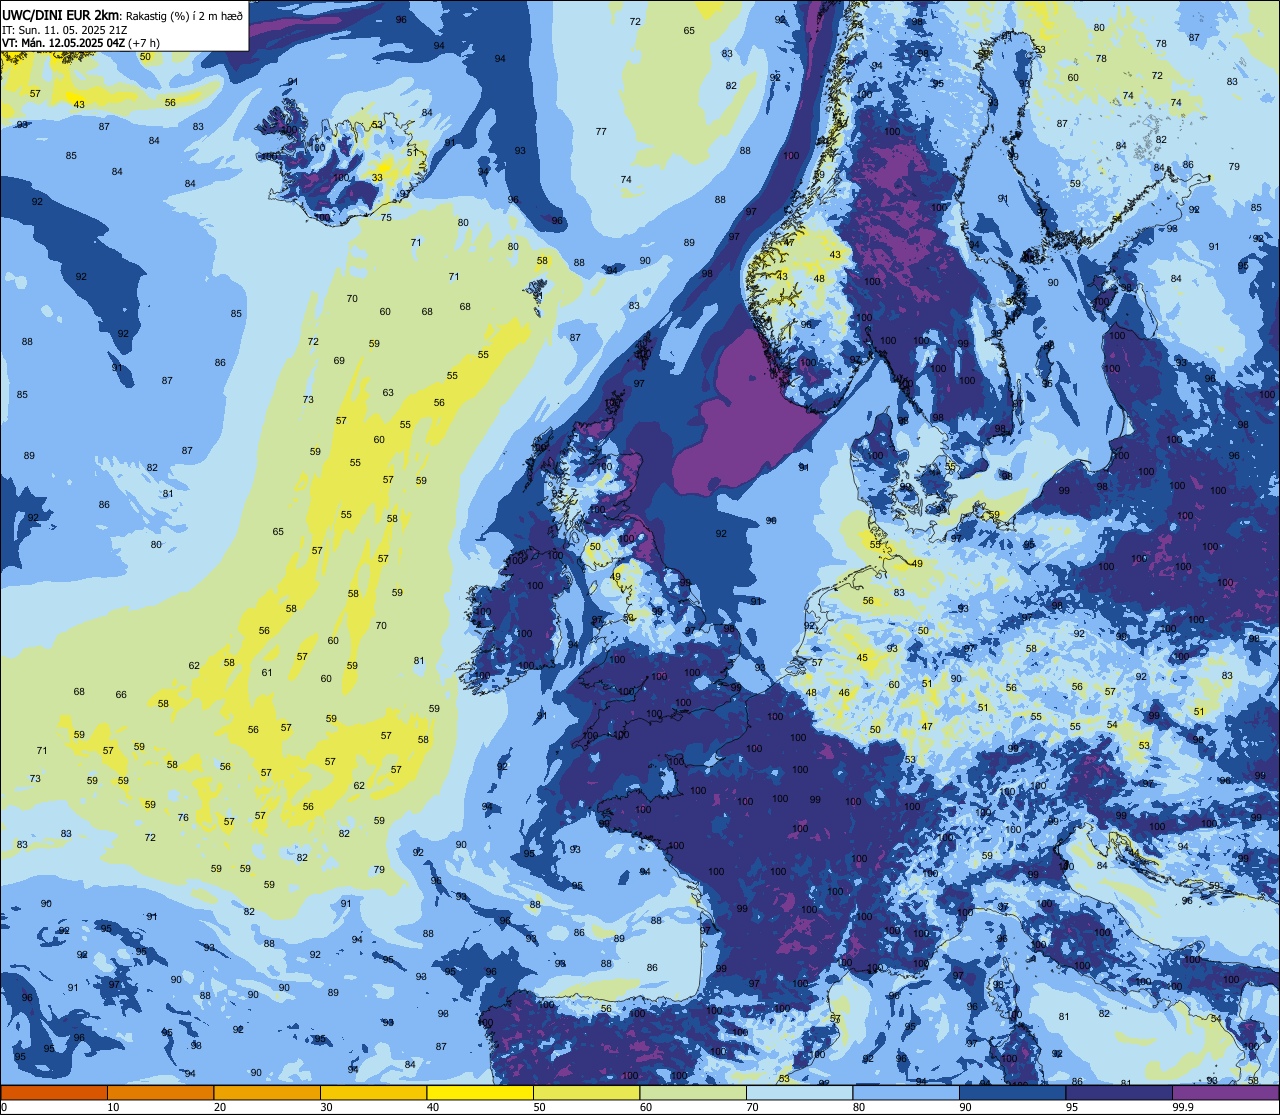The height and width of the screenshot is (1115, 1280).
Task: Select the legend swatch for 20 to 30 percent
Action: 267,1092
